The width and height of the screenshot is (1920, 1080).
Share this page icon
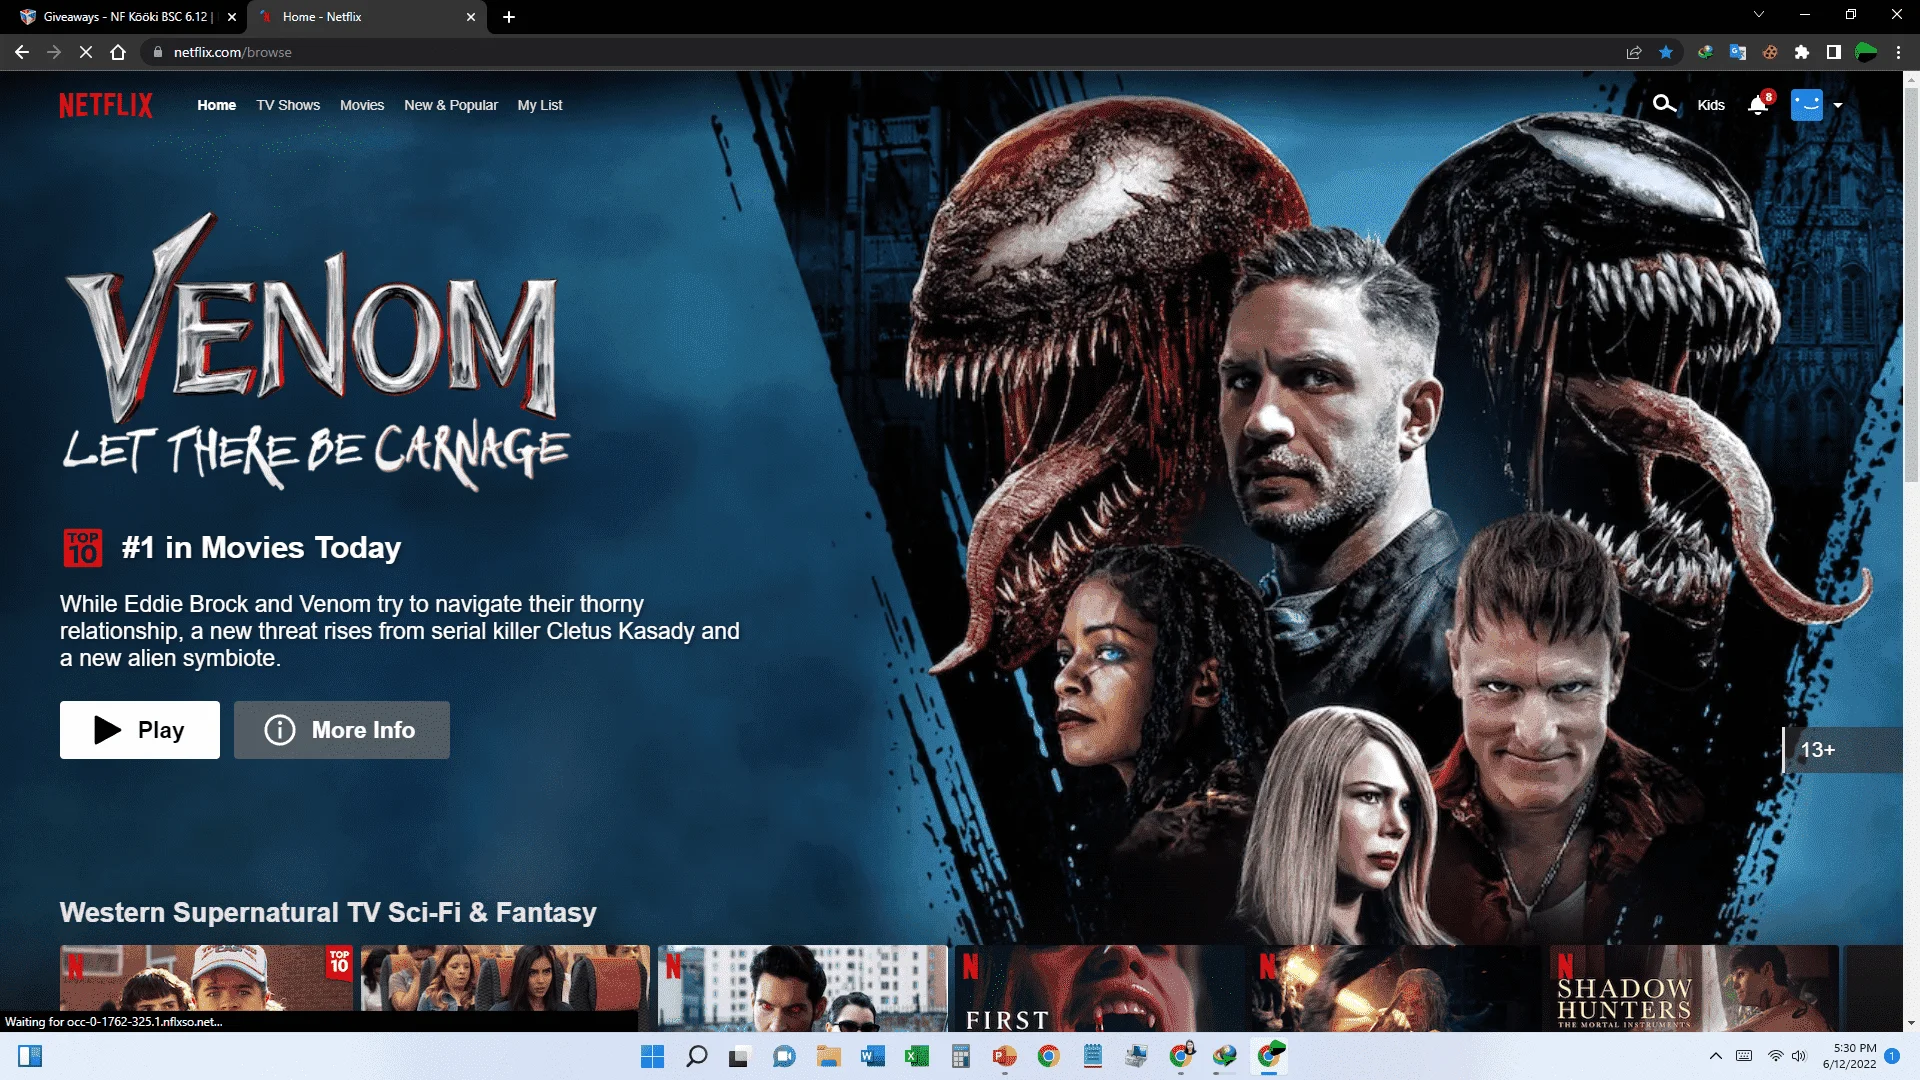tap(1634, 52)
